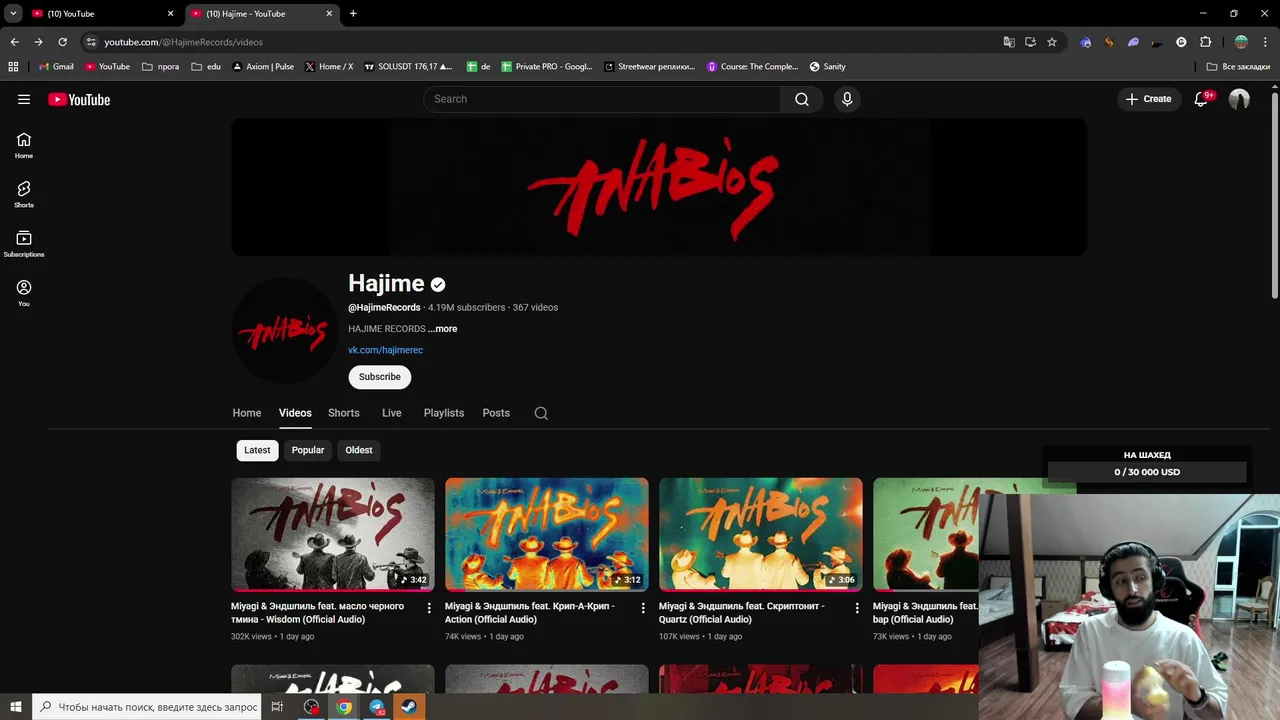Image resolution: width=1280 pixels, height=720 pixels.
Task: Open the Quartz video thumbnail
Action: coord(761,535)
